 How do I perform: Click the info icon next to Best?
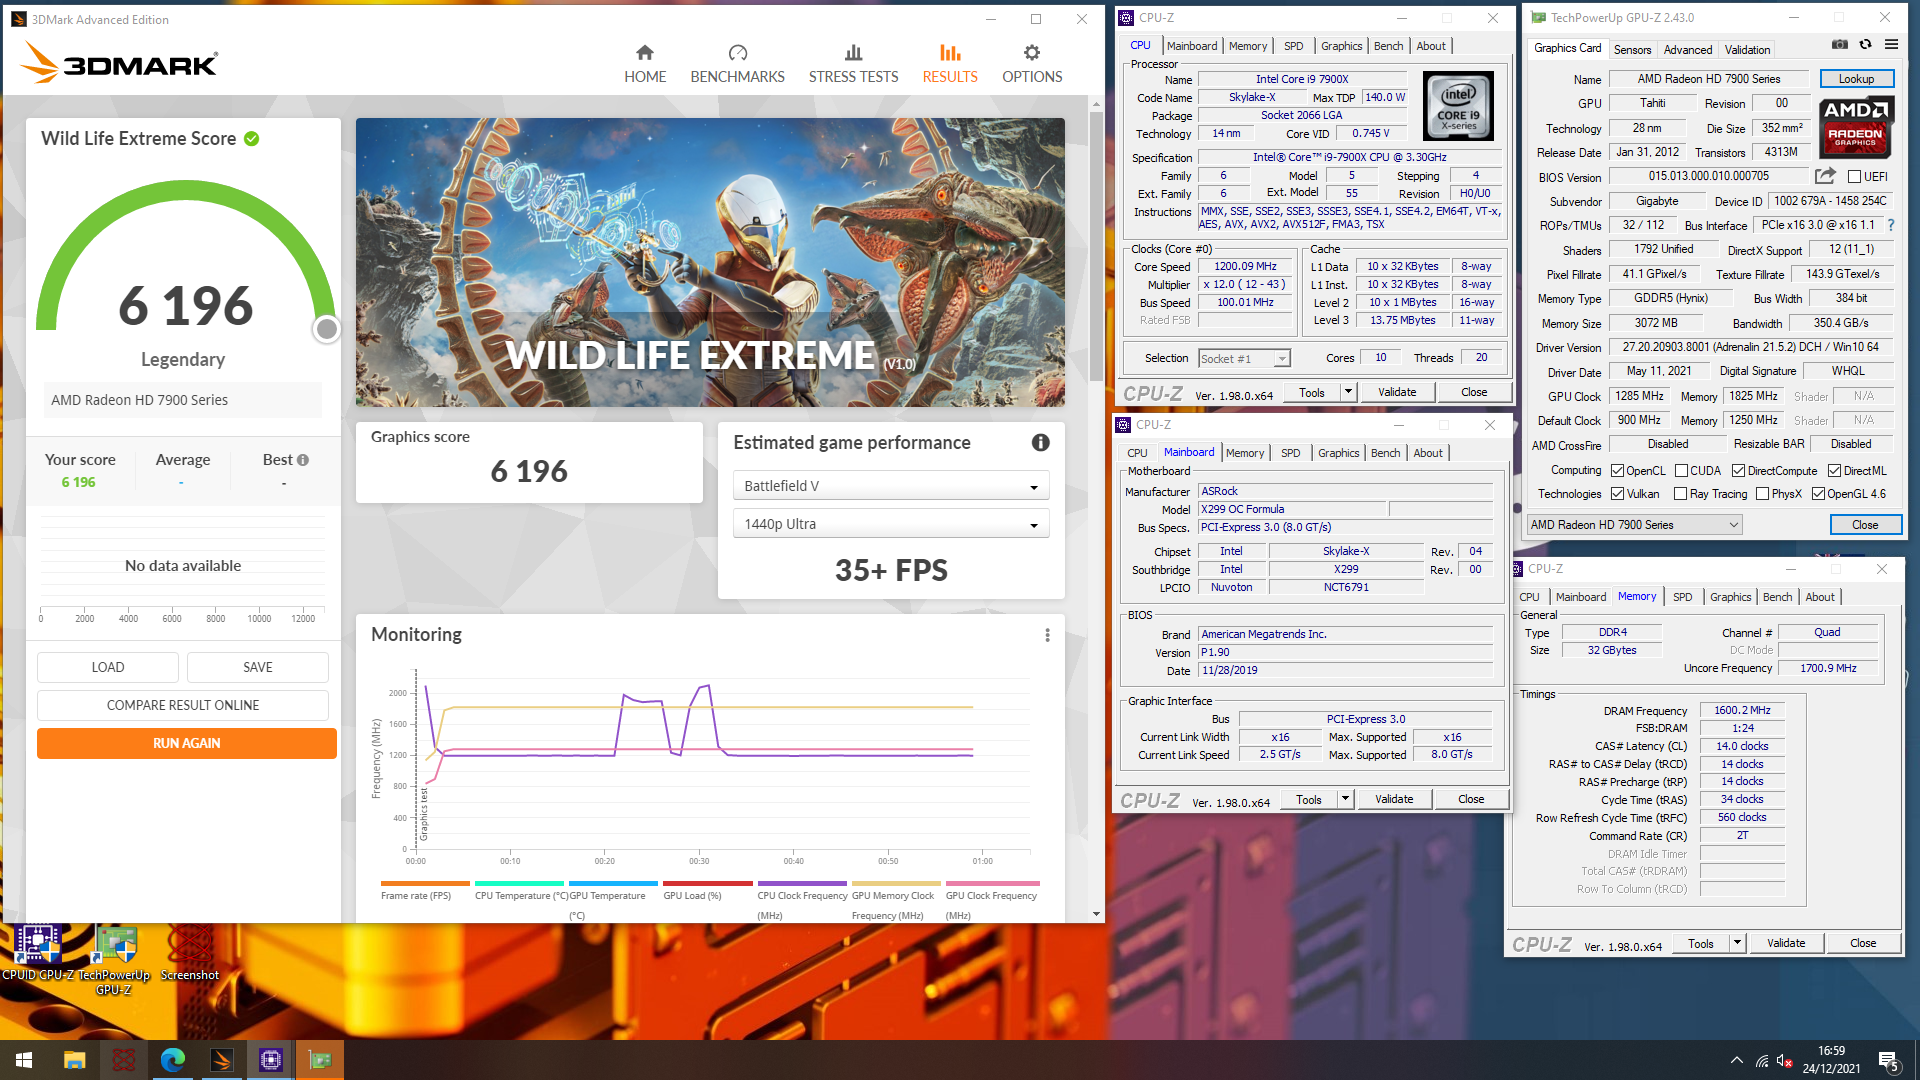303,460
